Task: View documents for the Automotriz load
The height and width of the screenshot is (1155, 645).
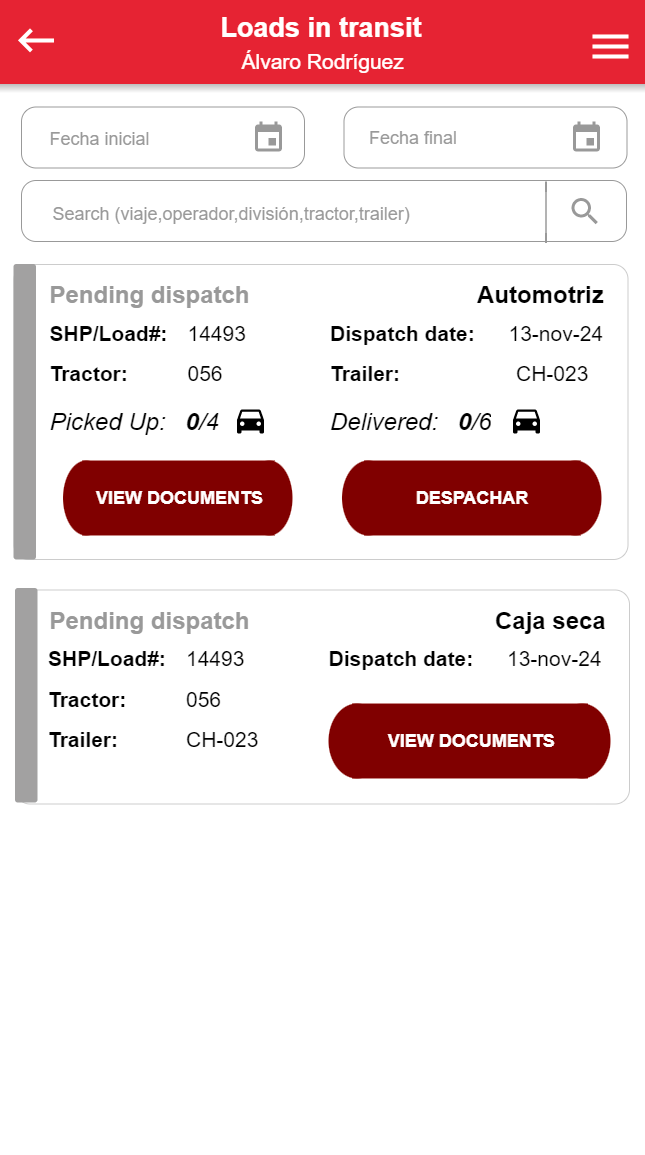Action: (x=178, y=498)
